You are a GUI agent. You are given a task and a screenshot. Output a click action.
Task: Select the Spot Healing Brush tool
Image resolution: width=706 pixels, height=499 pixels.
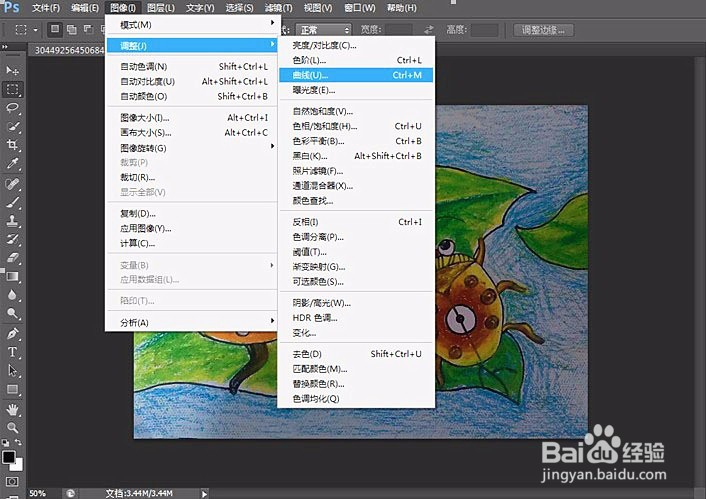[x=12, y=184]
